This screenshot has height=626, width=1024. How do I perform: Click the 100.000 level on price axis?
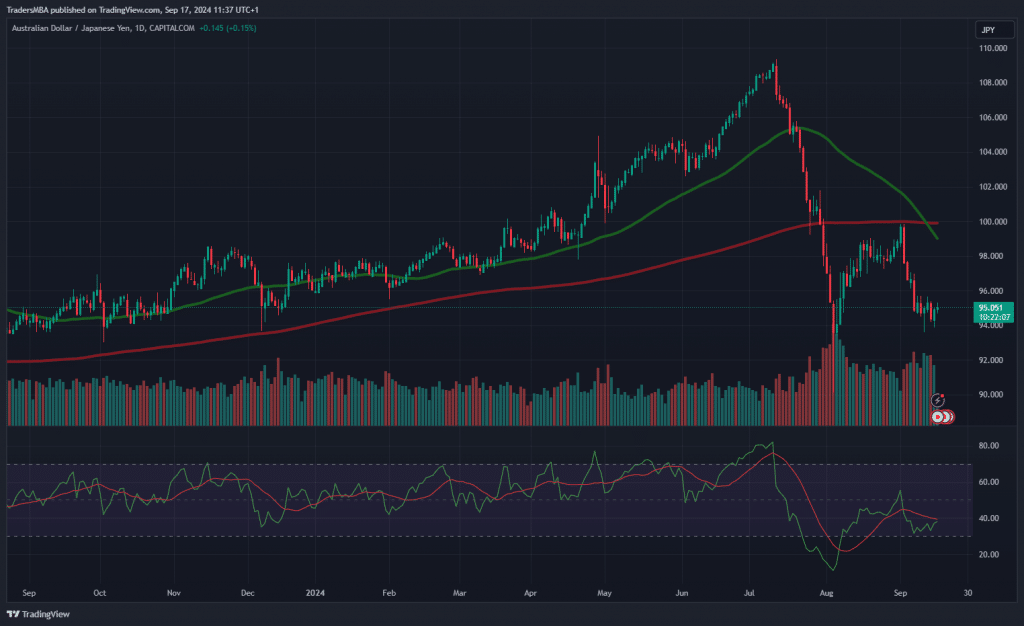point(992,222)
